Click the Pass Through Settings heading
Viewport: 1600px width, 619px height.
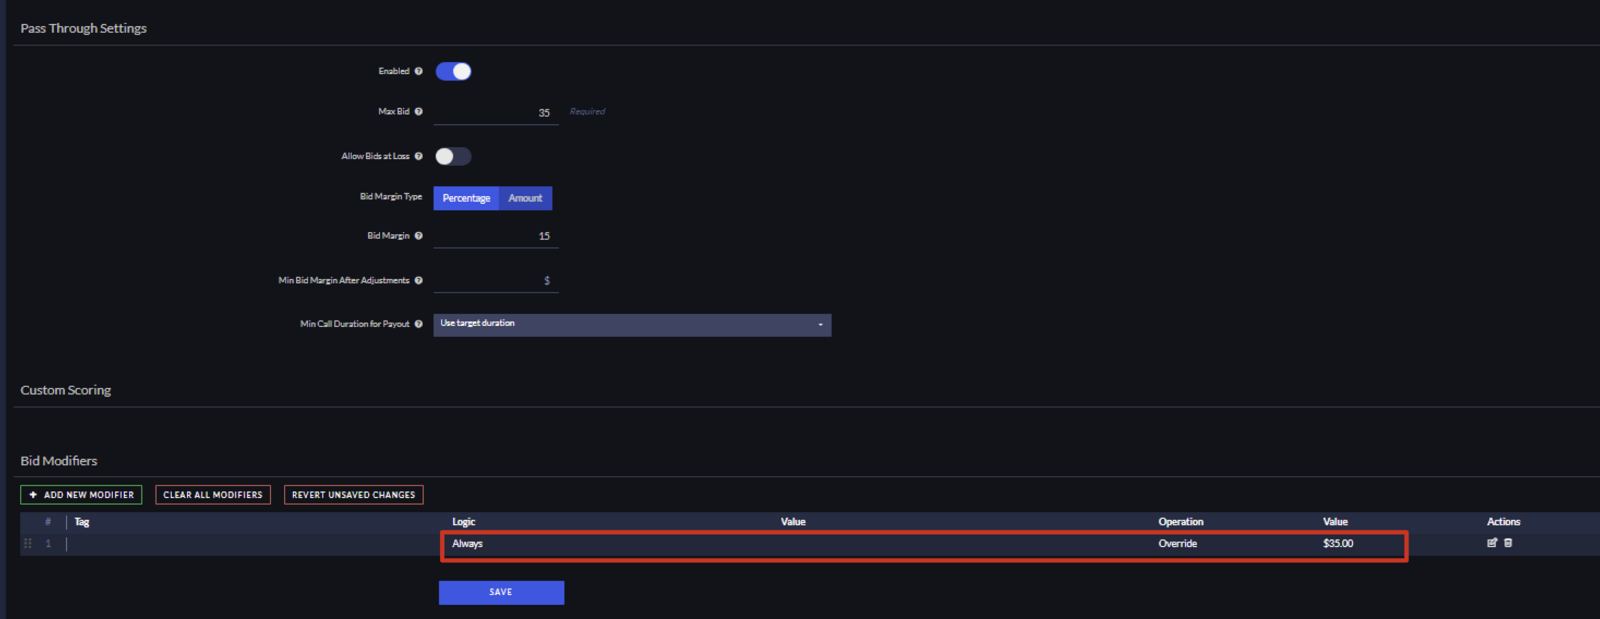coord(83,28)
